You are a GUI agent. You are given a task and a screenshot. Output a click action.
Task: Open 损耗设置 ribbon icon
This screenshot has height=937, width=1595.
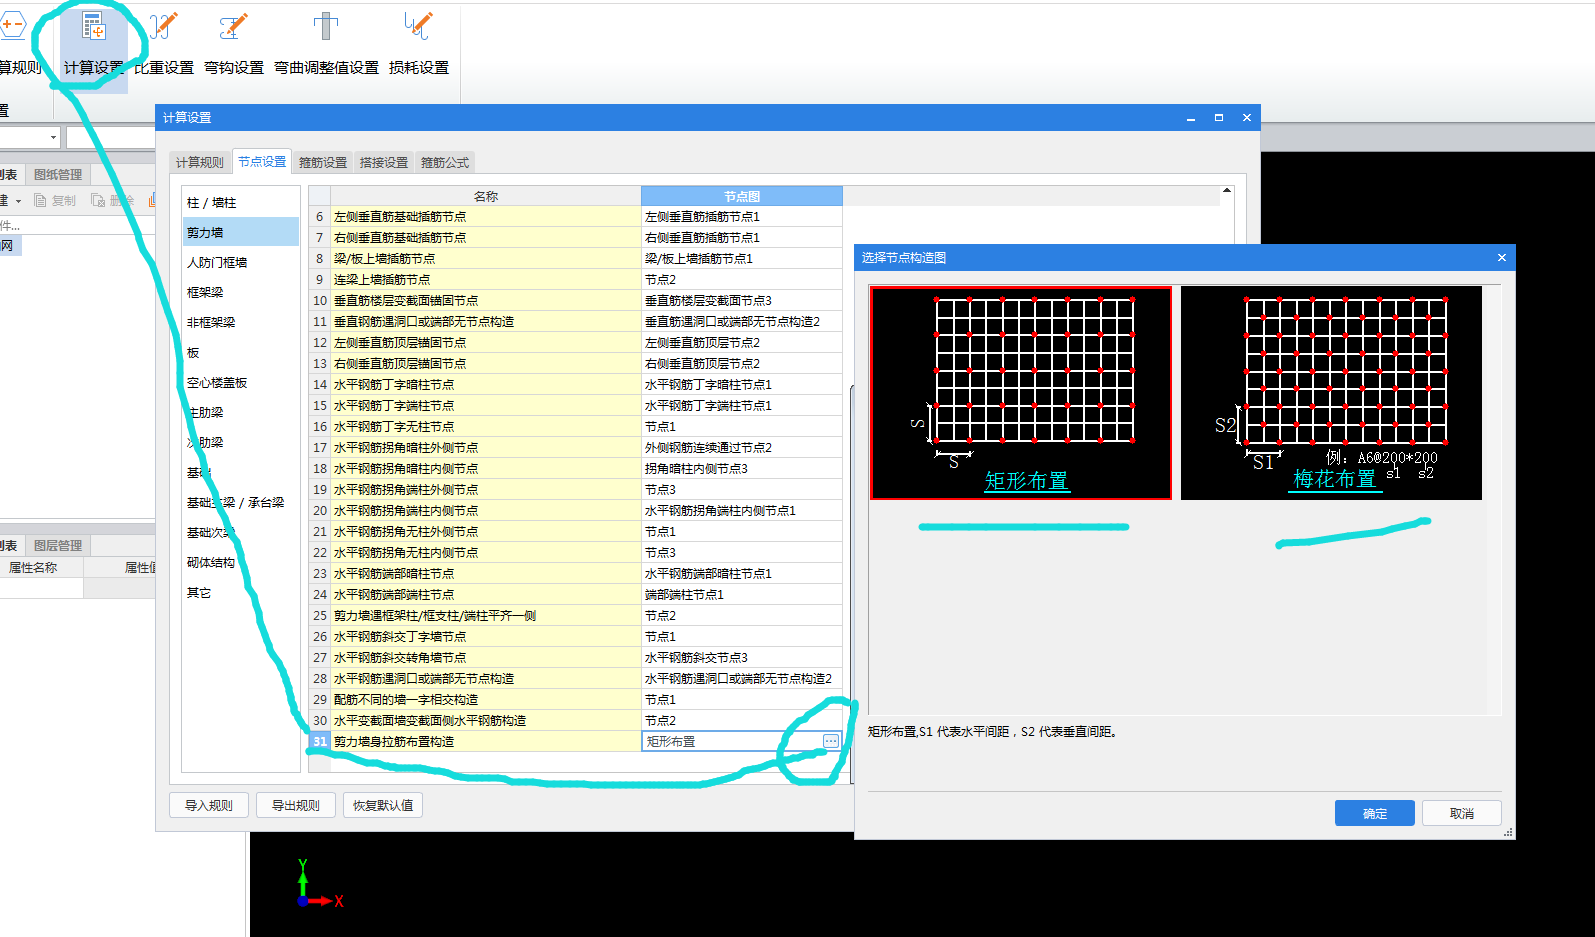point(419,45)
